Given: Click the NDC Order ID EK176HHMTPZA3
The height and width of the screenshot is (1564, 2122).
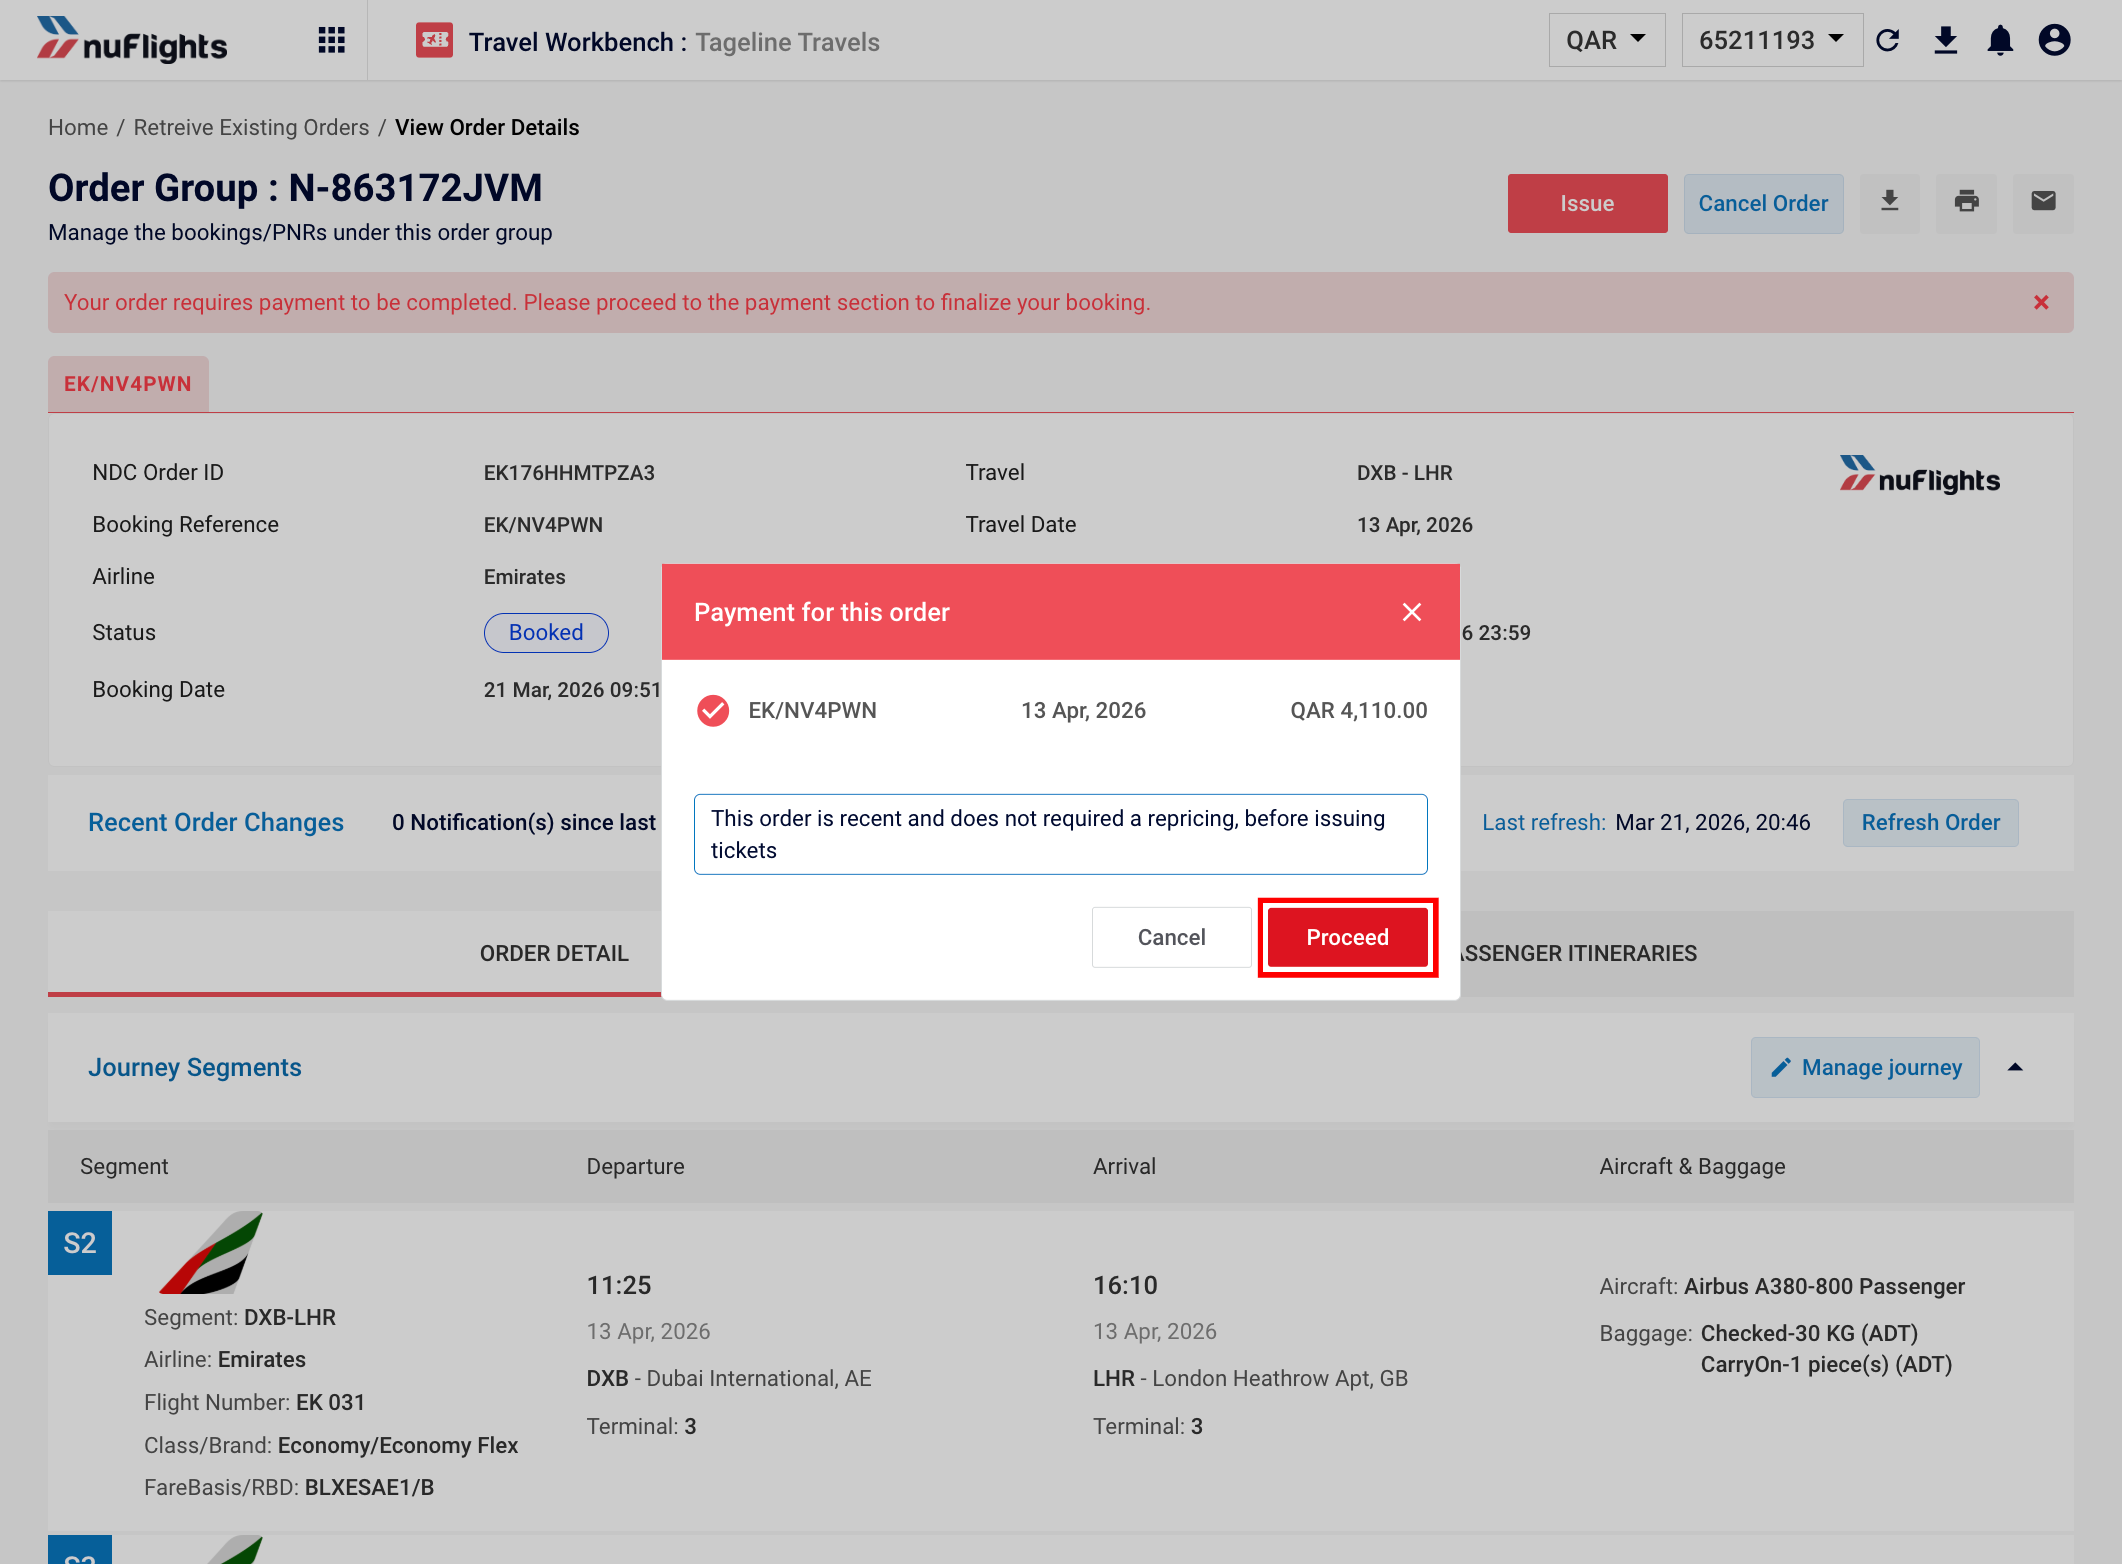Looking at the screenshot, I should click(x=569, y=472).
